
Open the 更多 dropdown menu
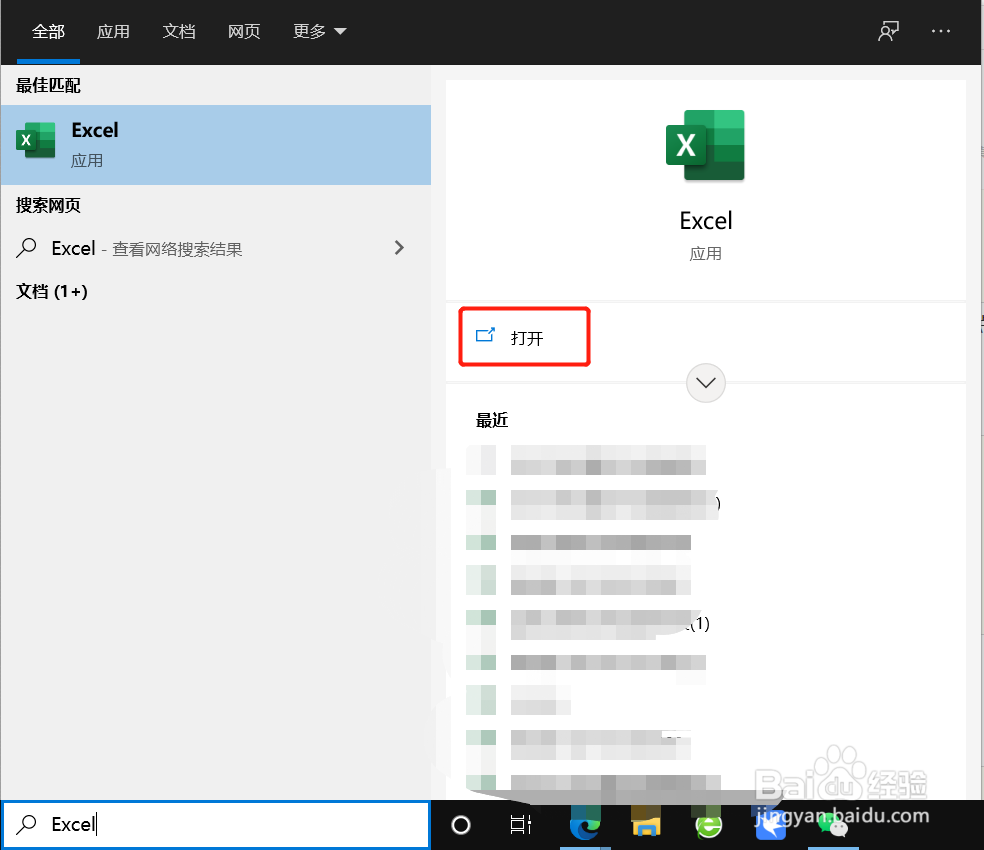coord(319,31)
